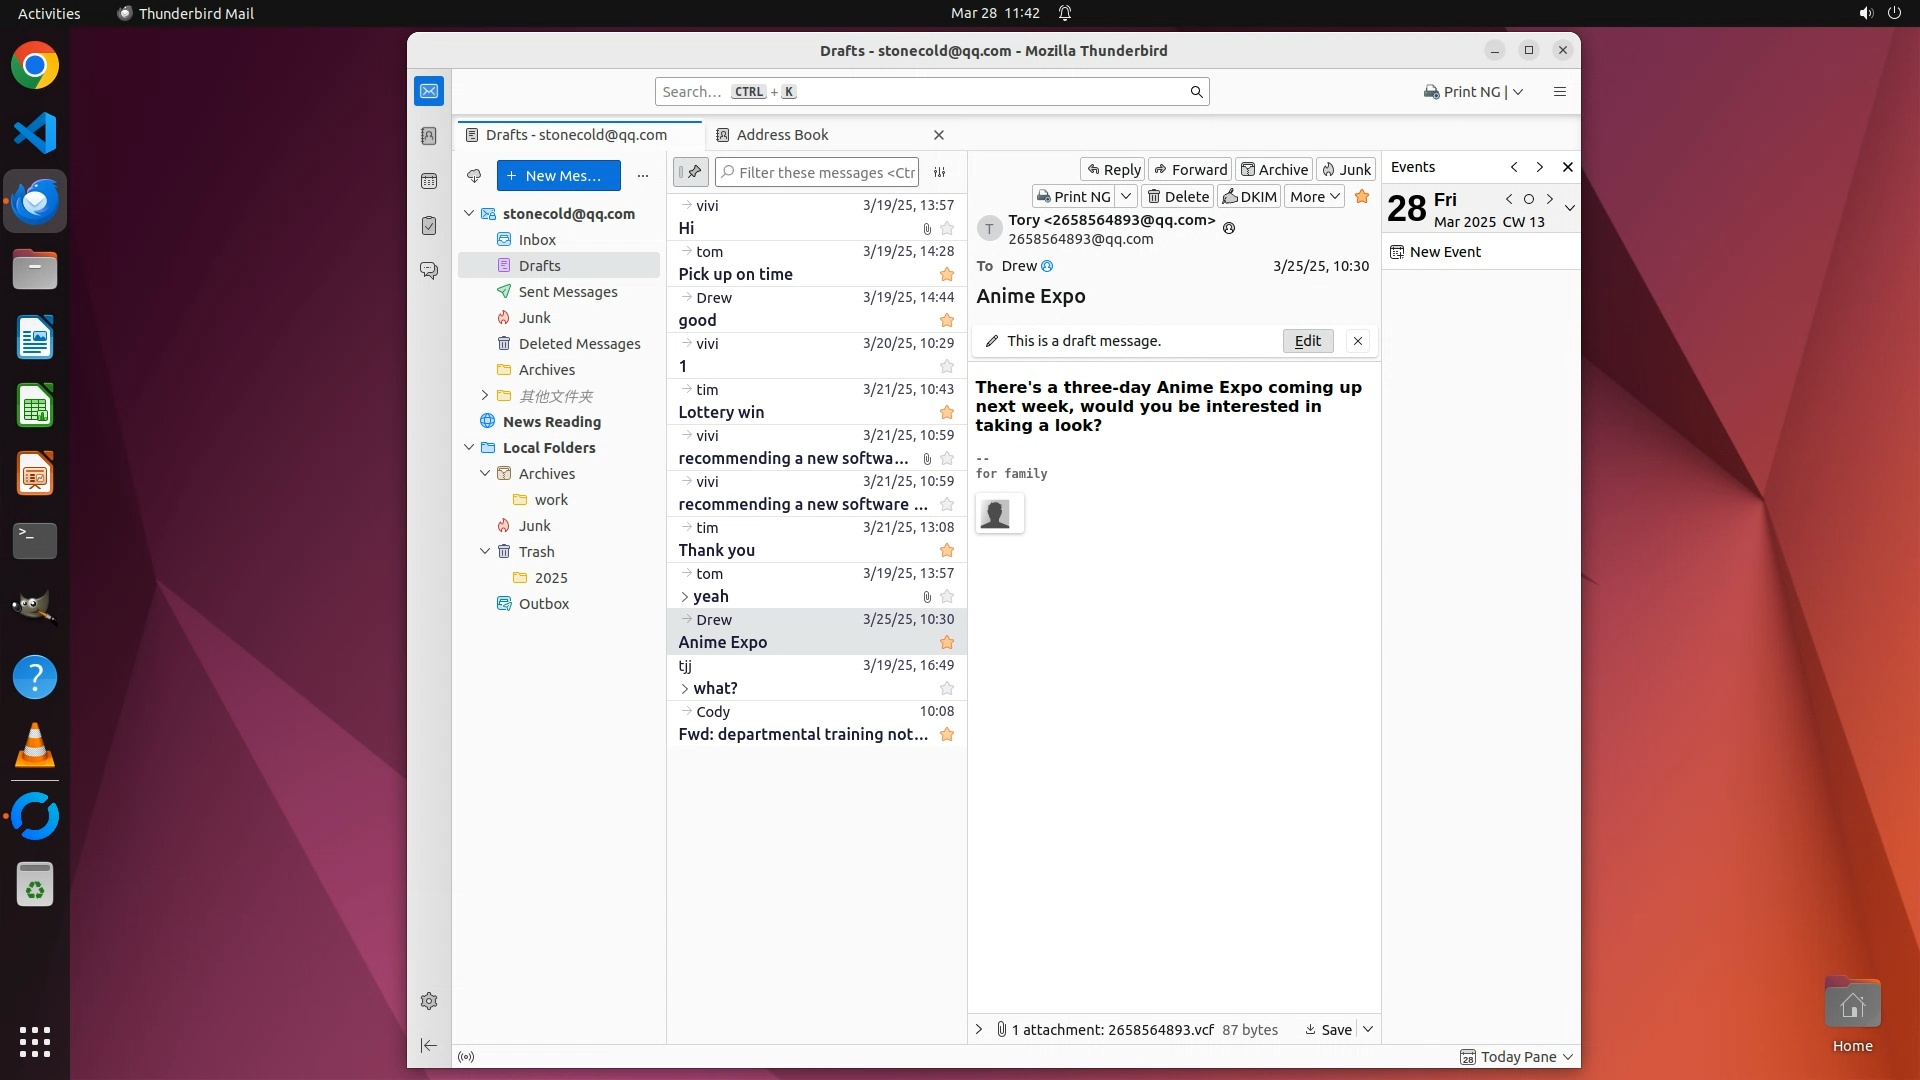The image size is (1920, 1080).
Task: Open the attachment Save dropdown arrow
Action: [x=1368, y=1029]
